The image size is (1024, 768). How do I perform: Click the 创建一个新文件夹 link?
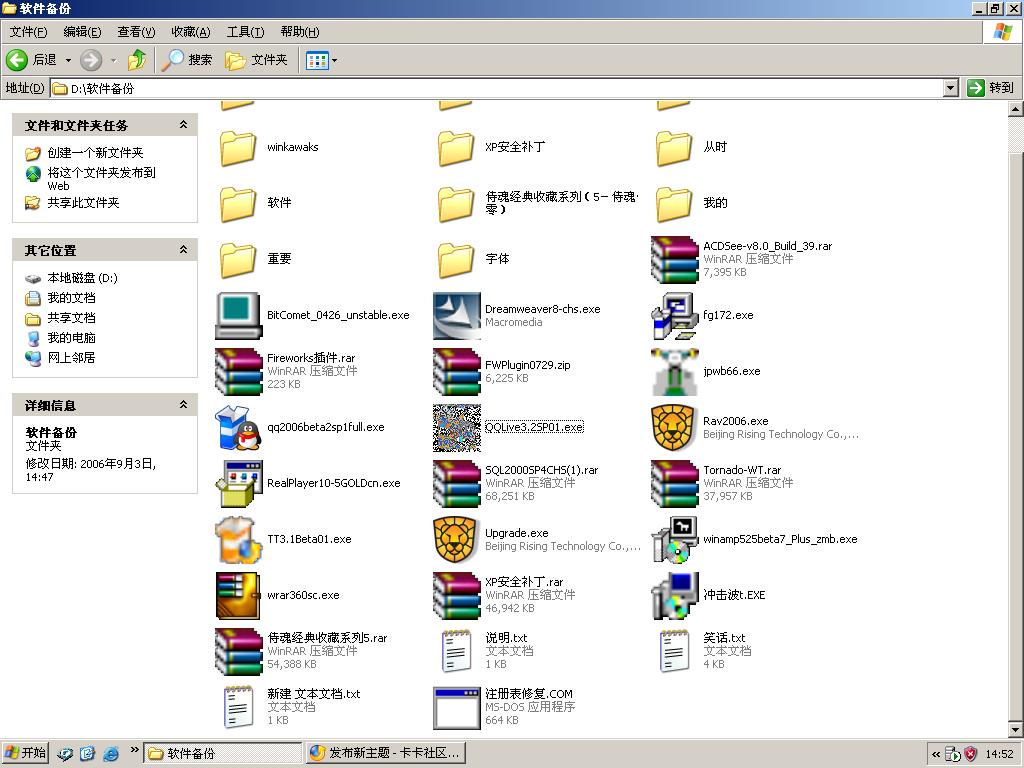(95, 153)
